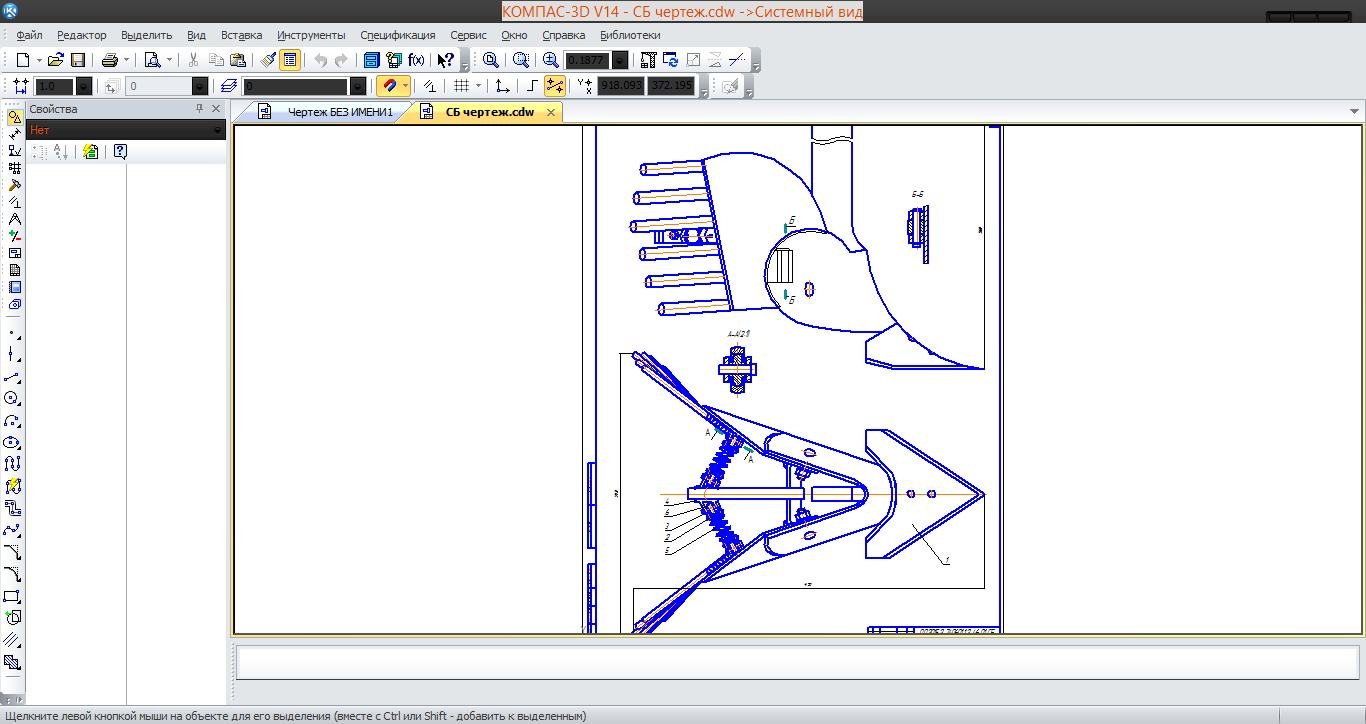Image resolution: width=1366 pixels, height=724 pixels.
Task: Print the drawing via the printer icon
Action: (110, 60)
